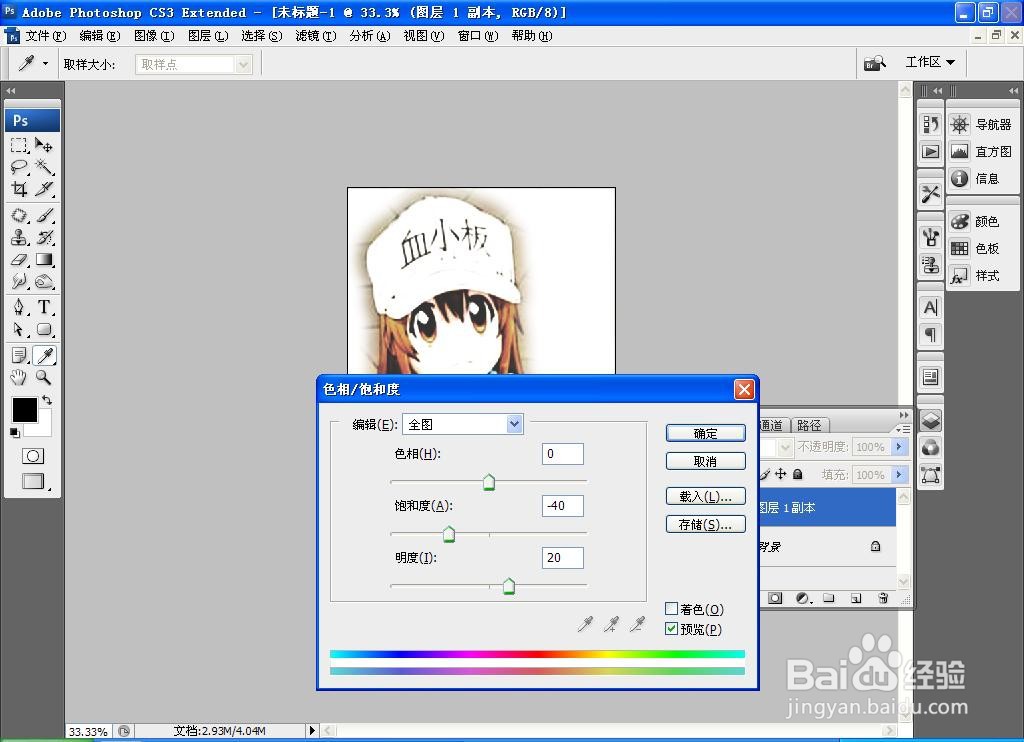Select the Eraser tool

19,259
